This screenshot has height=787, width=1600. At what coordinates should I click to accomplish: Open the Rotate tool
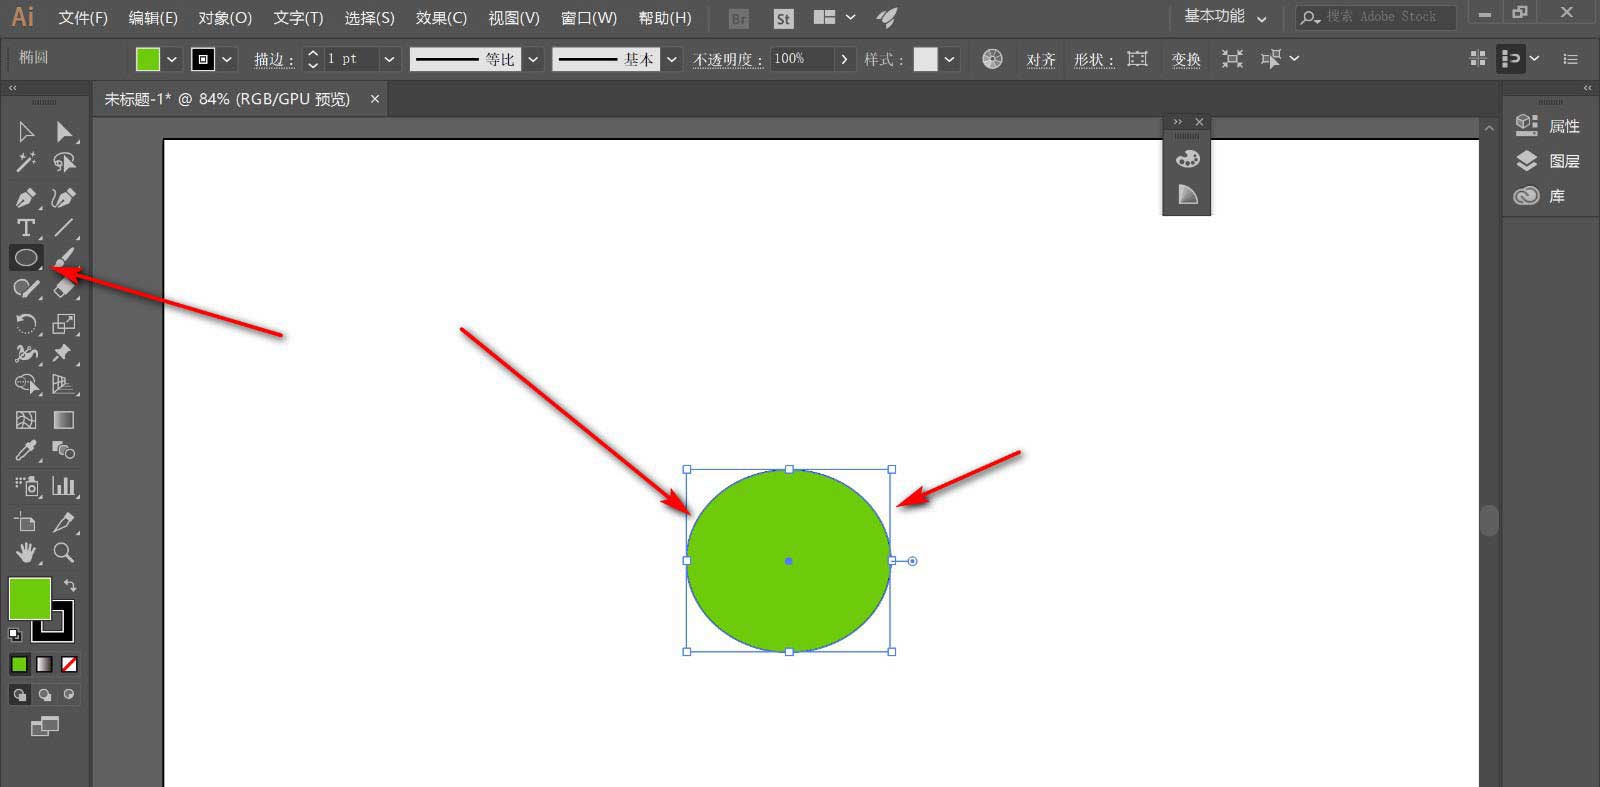pyautogui.click(x=26, y=323)
